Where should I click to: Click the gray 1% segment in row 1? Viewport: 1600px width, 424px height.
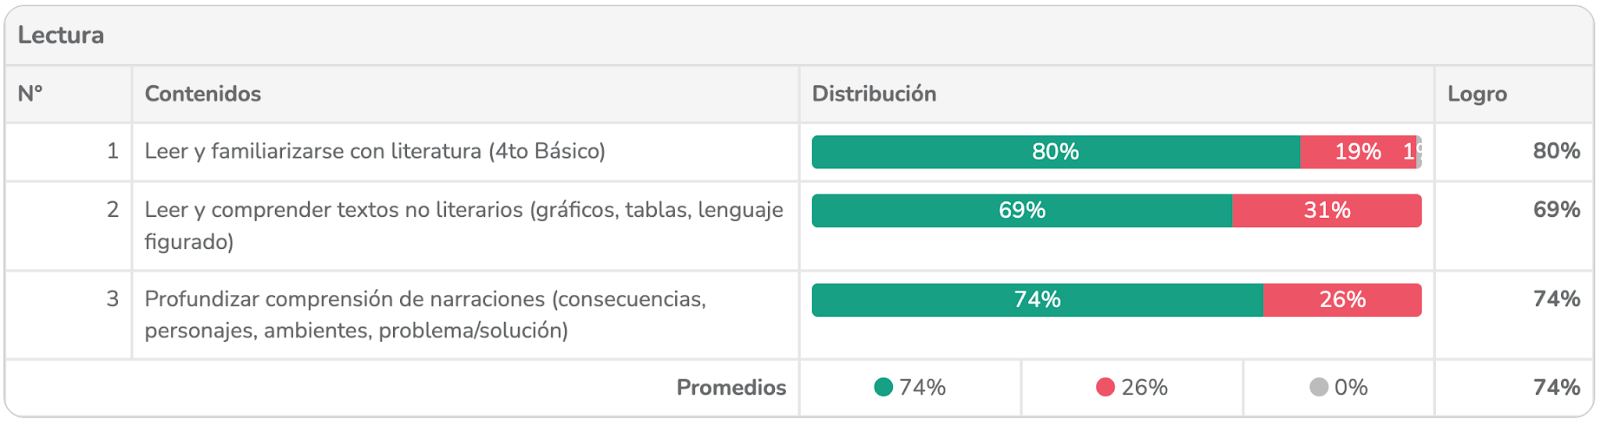coord(1418,152)
